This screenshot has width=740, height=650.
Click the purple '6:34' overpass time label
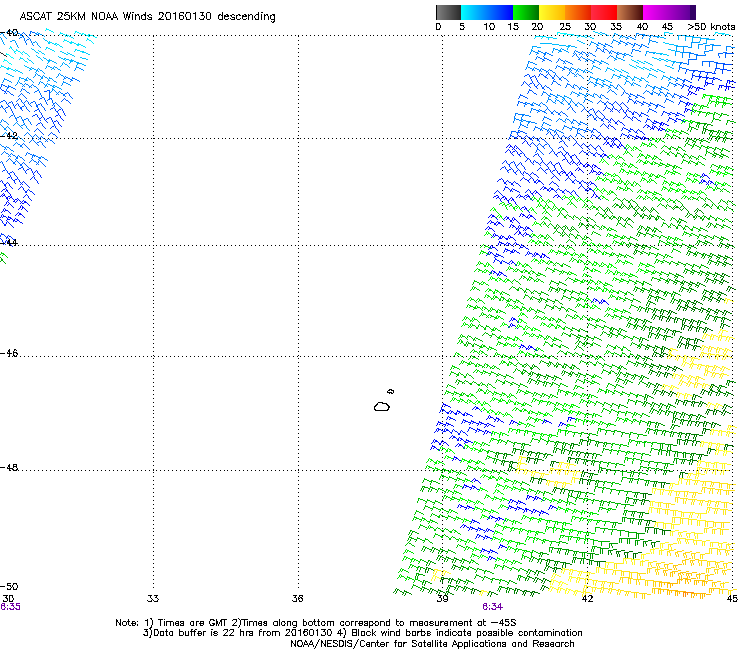pos(492,607)
